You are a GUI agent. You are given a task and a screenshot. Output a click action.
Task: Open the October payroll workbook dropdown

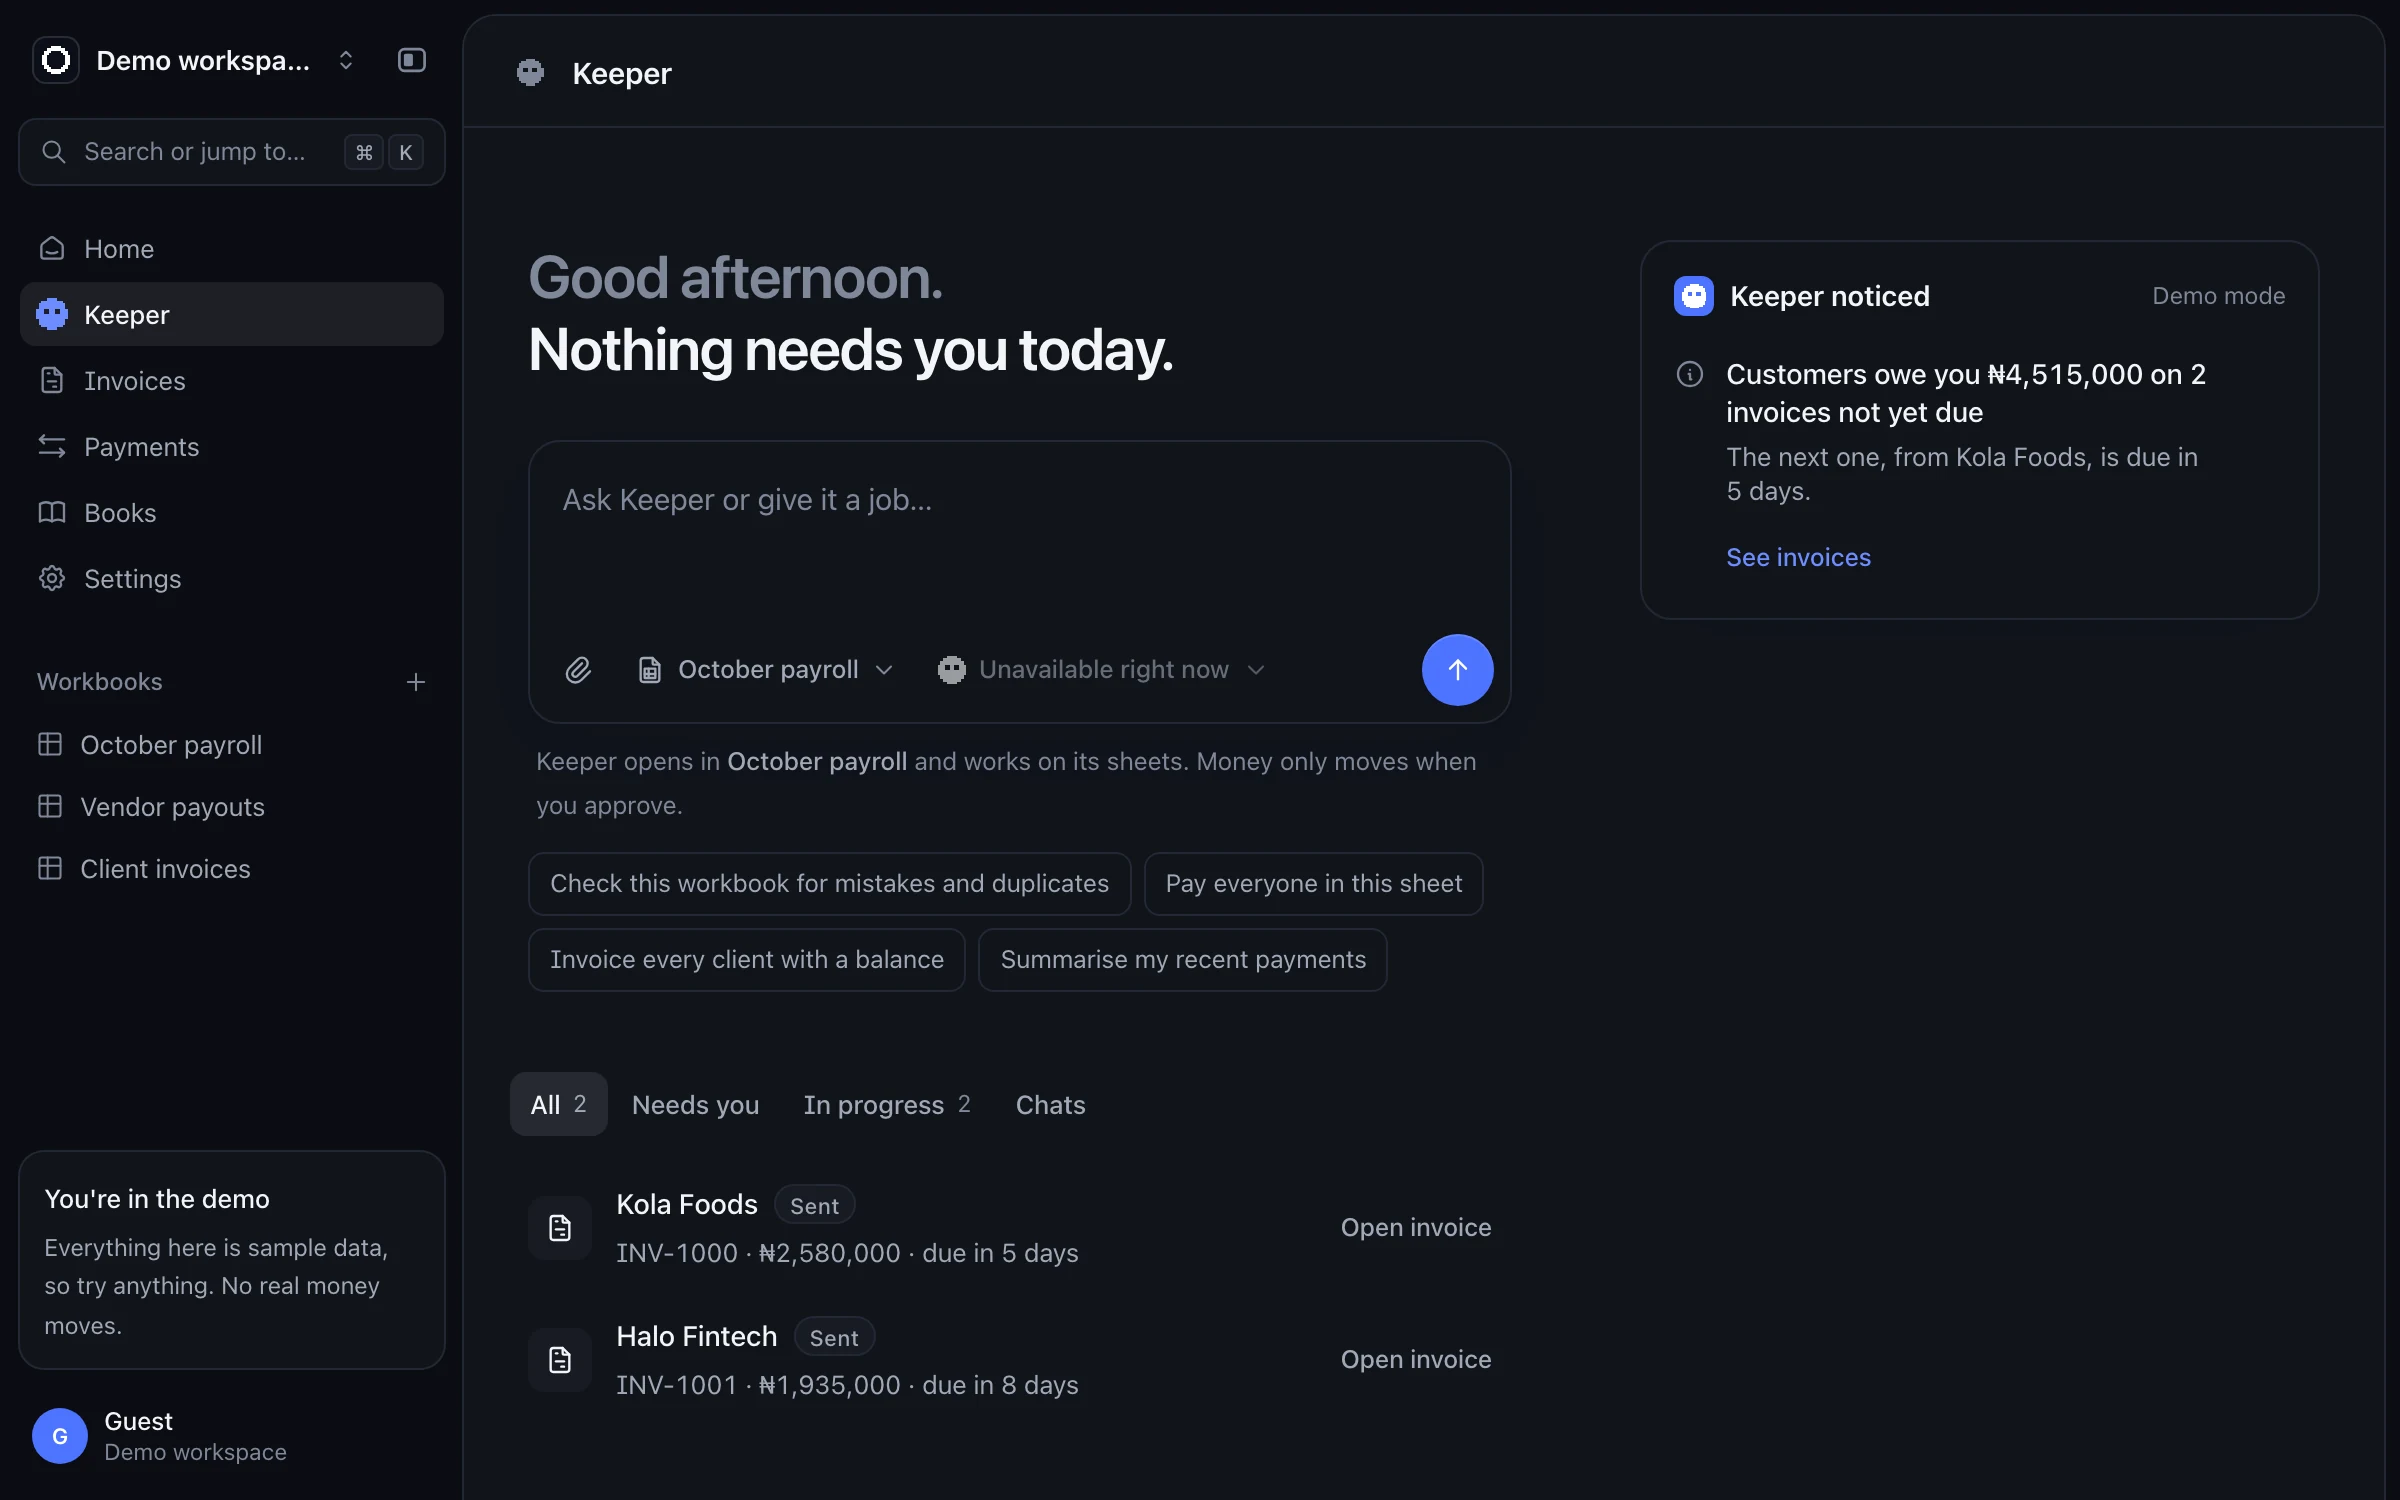point(766,670)
